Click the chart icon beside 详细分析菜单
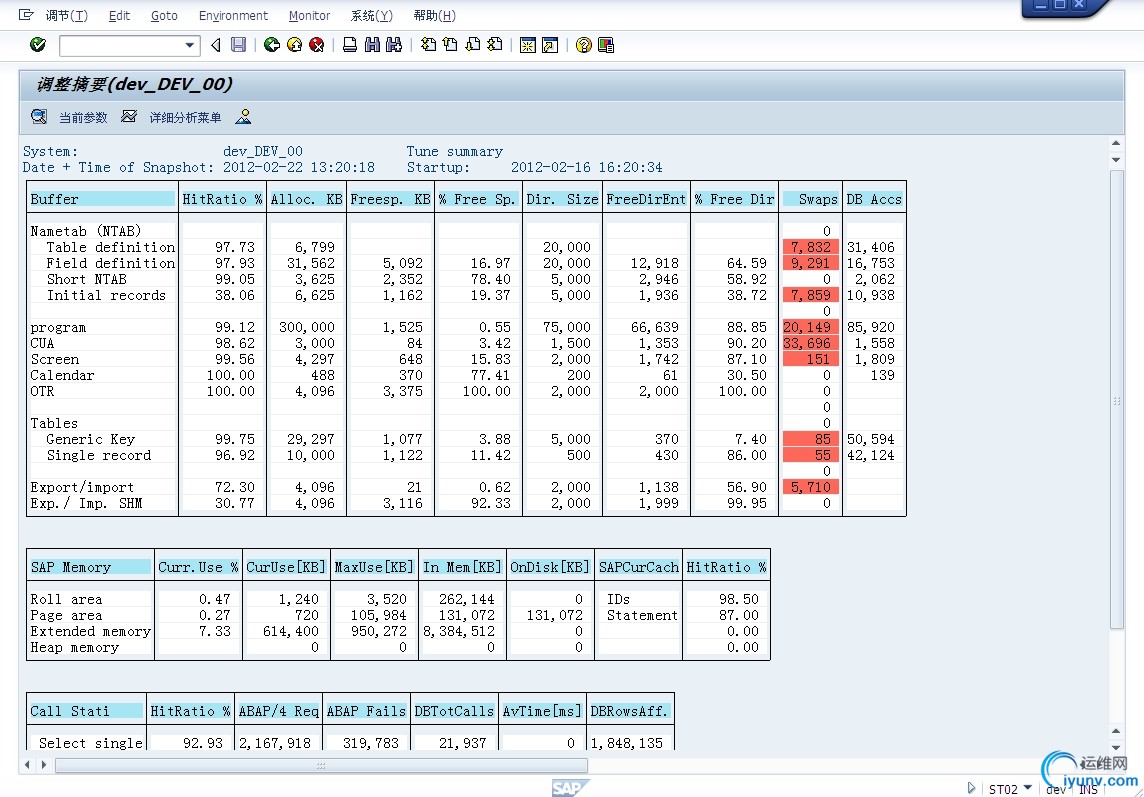Viewport: 1144px width, 797px height. click(x=129, y=116)
